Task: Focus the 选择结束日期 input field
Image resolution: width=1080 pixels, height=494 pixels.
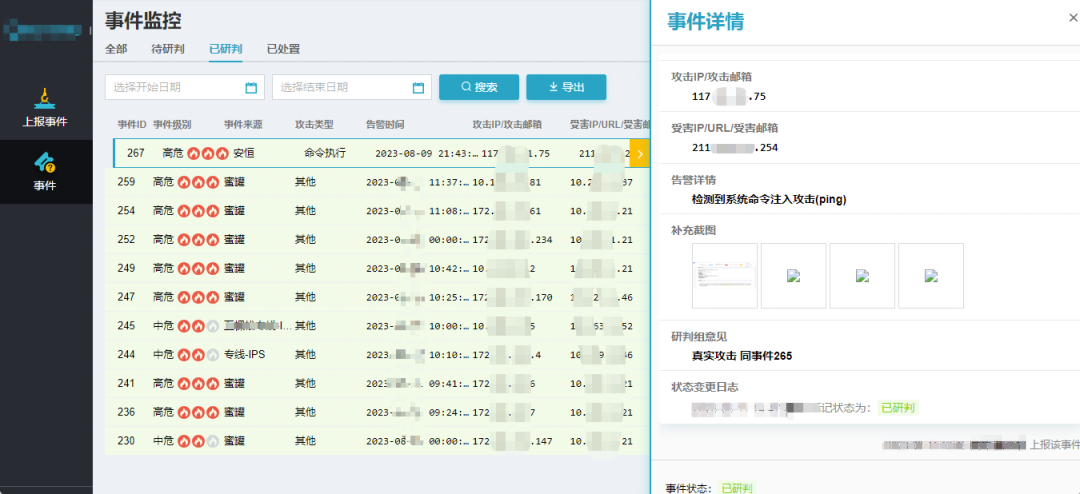Action: click(342, 88)
